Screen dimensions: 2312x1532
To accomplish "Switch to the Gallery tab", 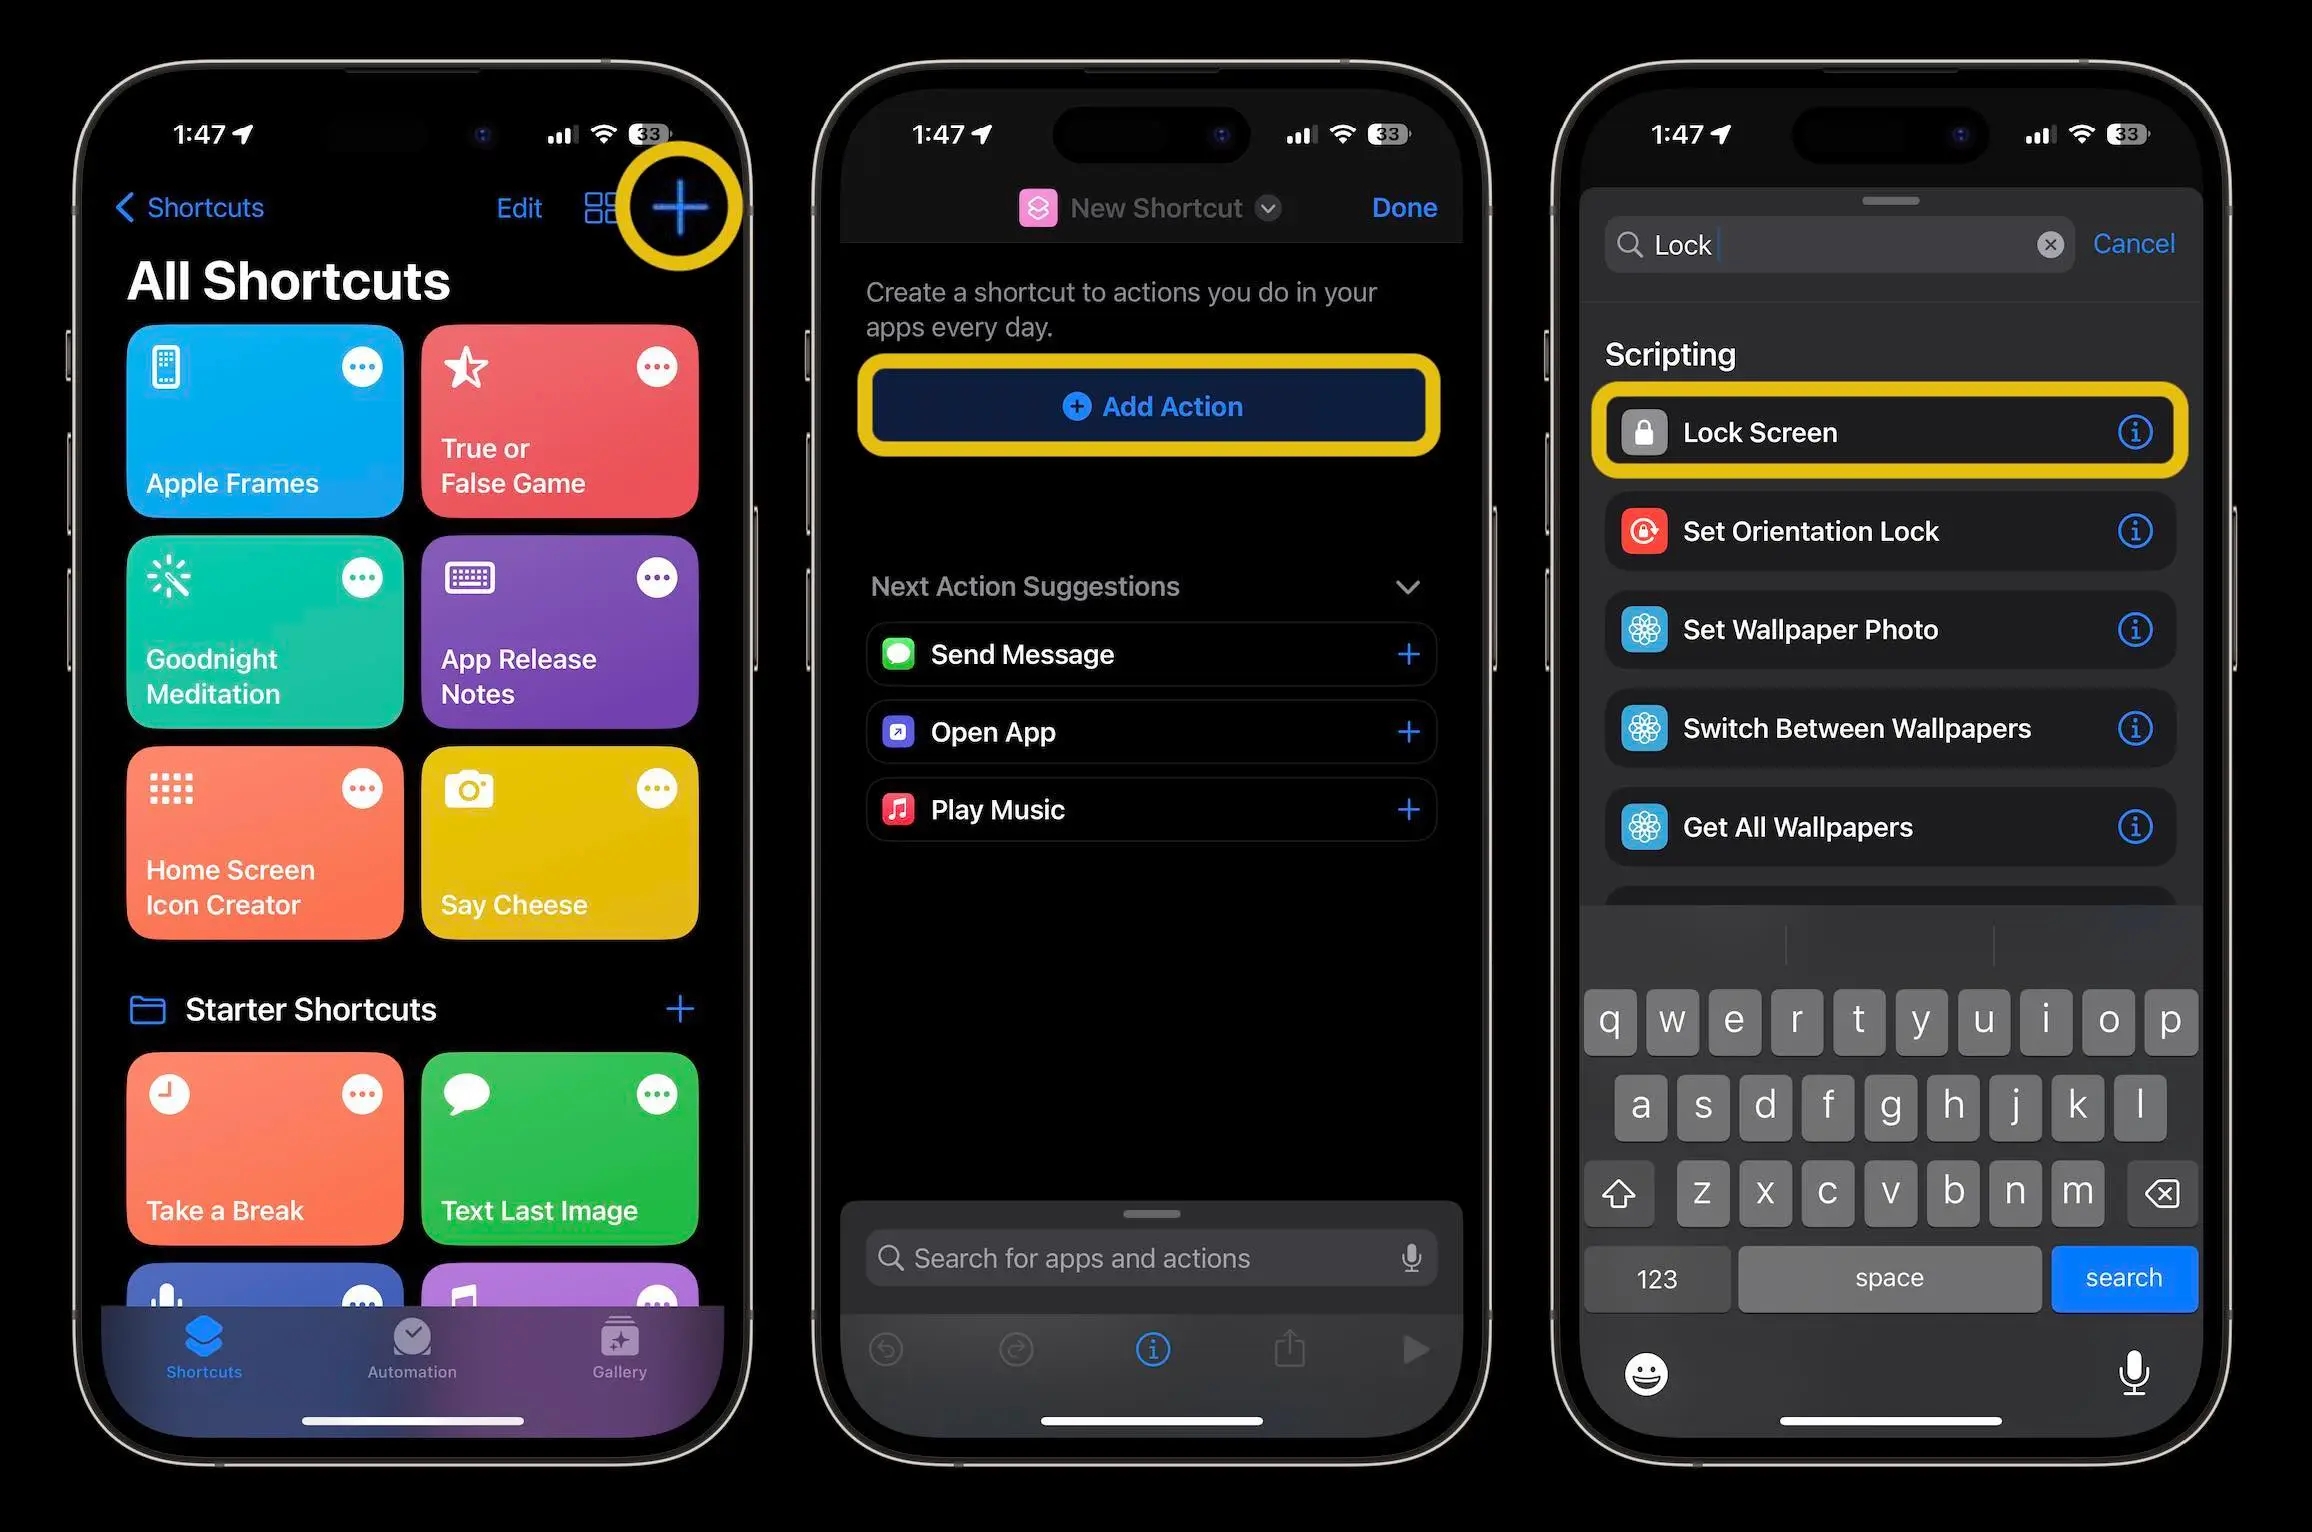I will (x=619, y=1351).
